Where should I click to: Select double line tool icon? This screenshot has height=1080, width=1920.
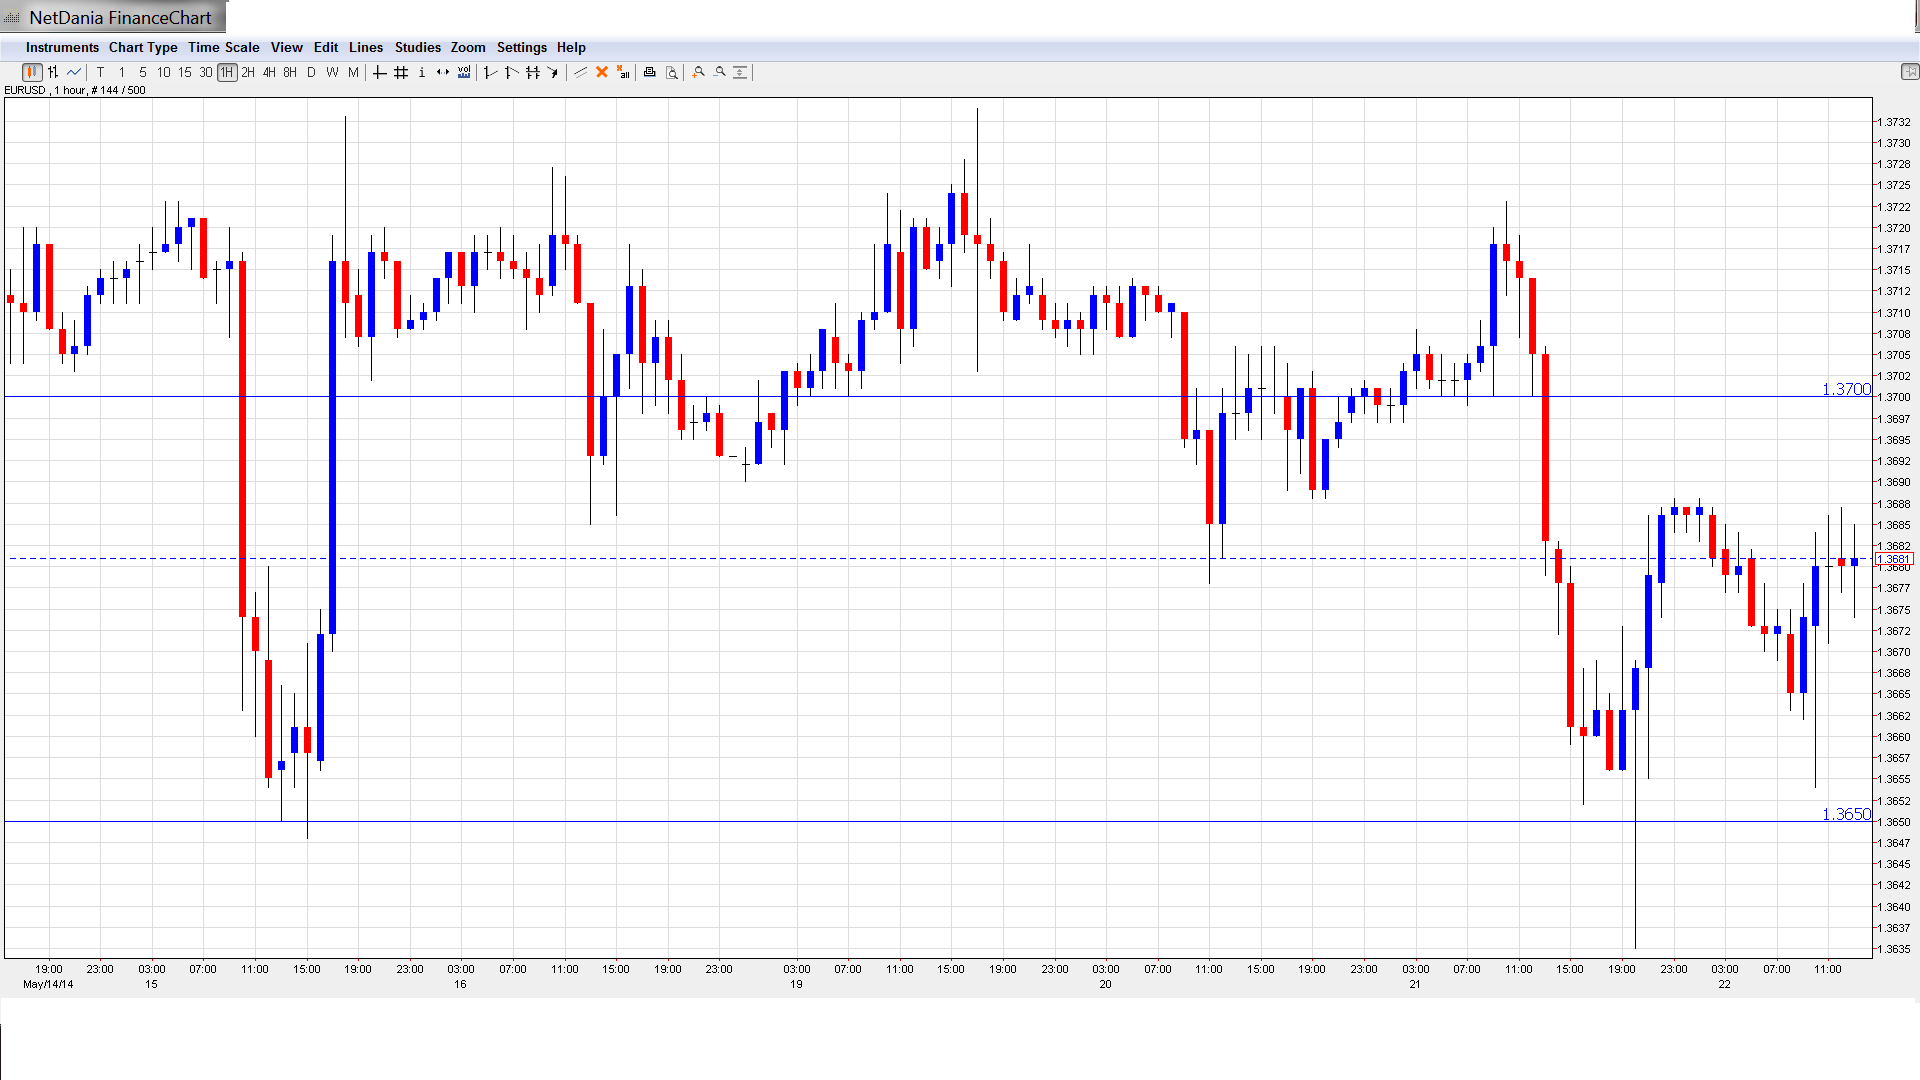point(580,72)
